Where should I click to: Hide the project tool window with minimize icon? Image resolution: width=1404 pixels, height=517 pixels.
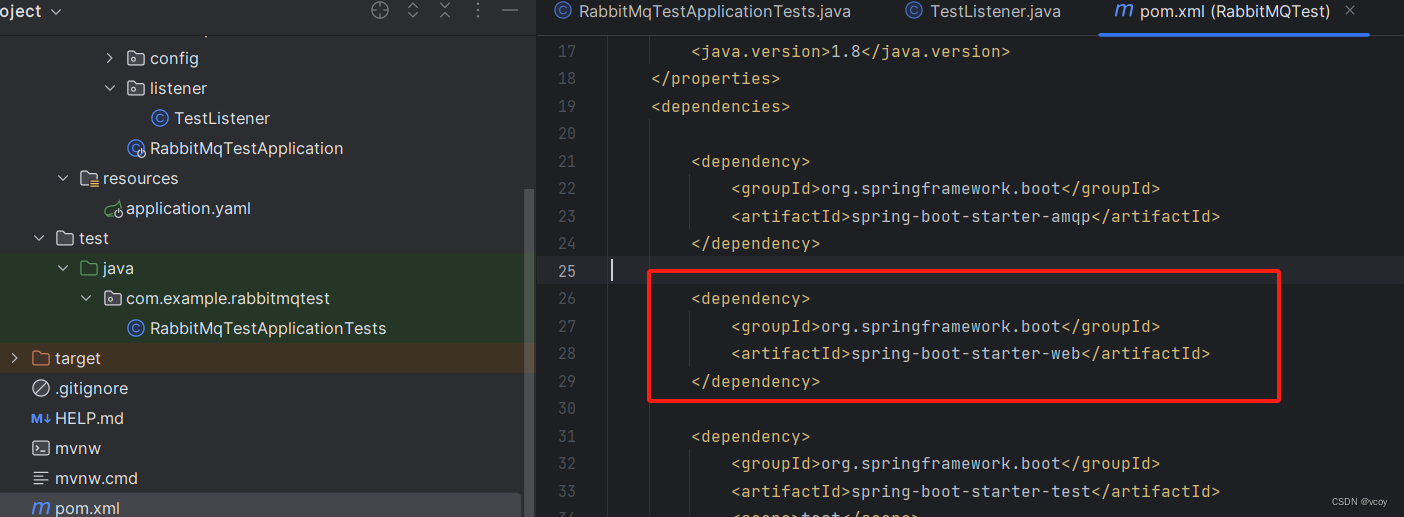(510, 11)
